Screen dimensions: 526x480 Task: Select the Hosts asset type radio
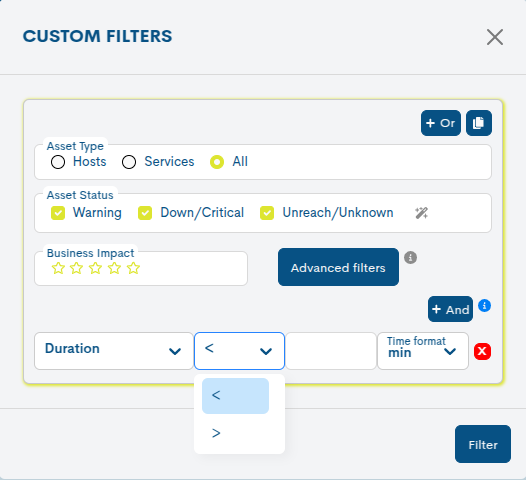coord(58,162)
